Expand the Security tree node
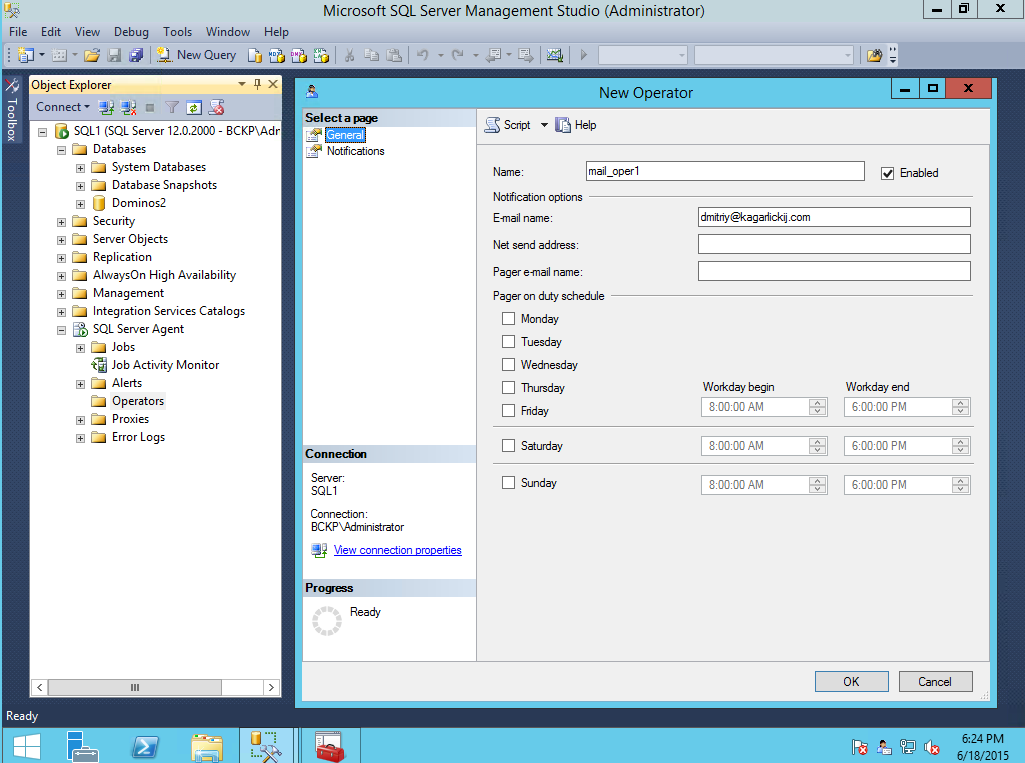This screenshot has width=1025, height=763. (x=62, y=221)
